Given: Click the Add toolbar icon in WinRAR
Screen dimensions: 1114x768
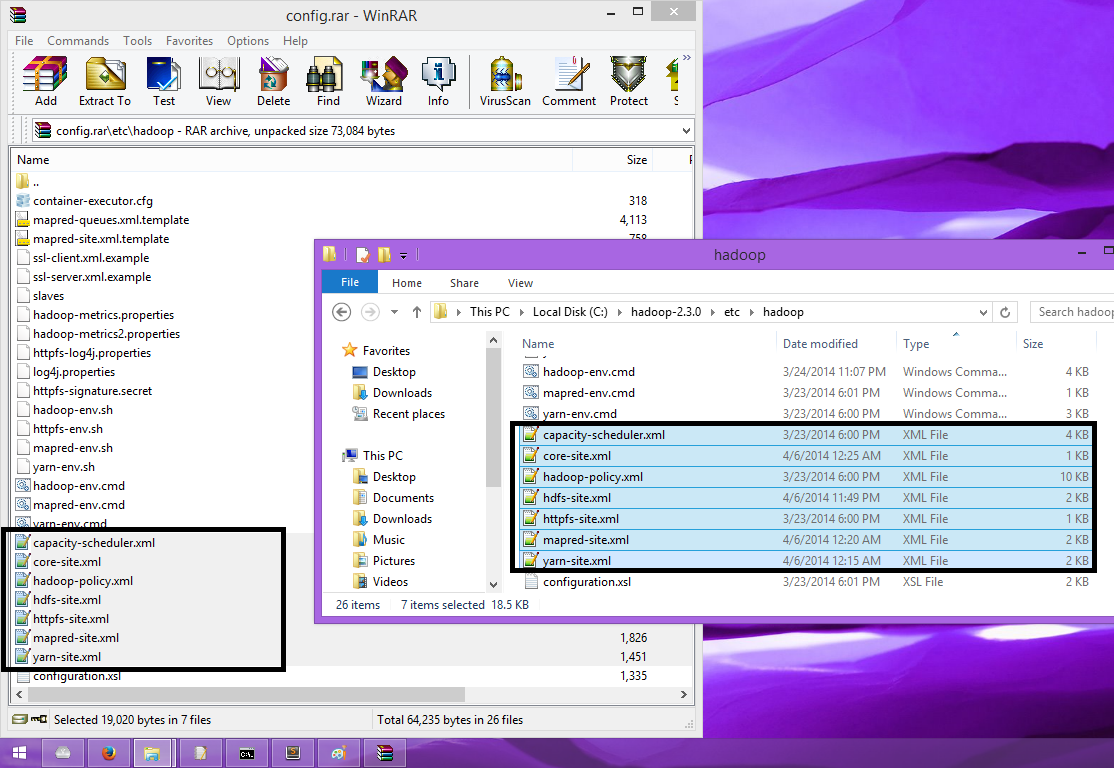Looking at the screenshot, I should (x=45, y=82).
